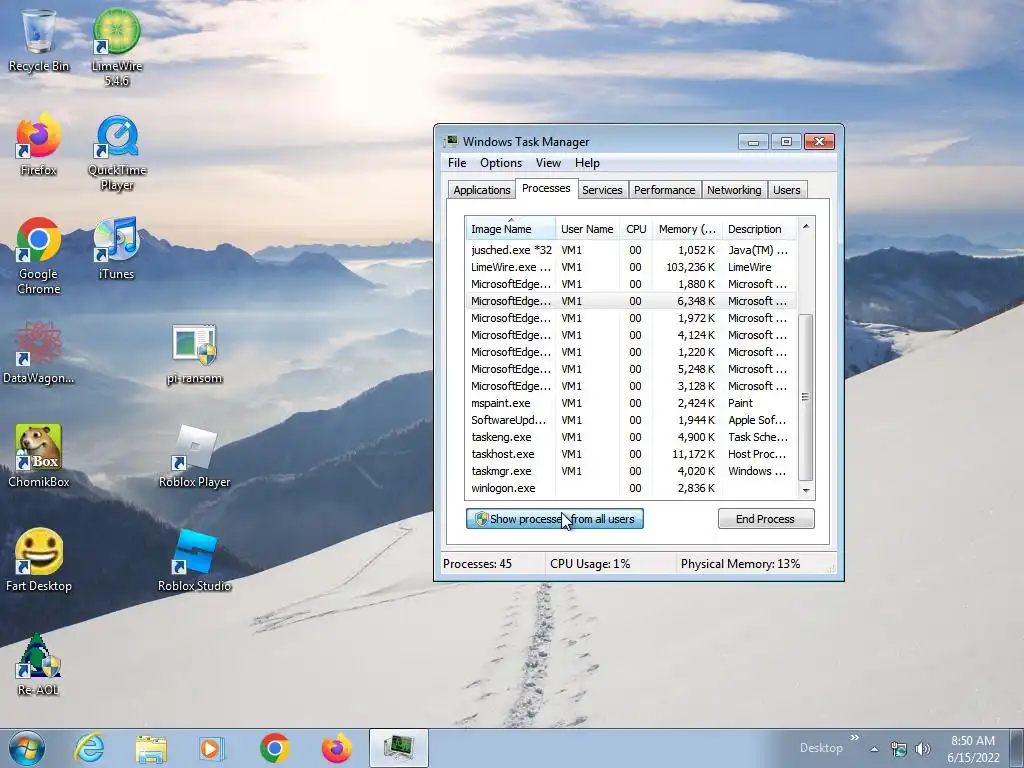Select the iTunes desktop icon

[117, 248]
